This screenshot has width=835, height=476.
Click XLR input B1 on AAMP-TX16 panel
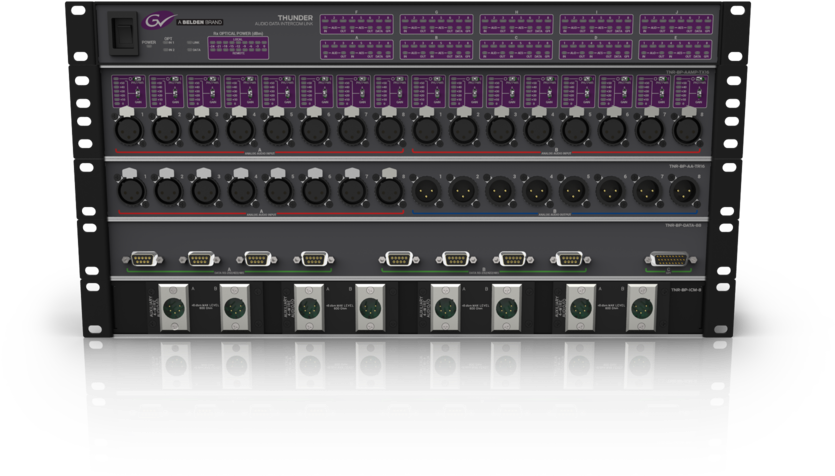(x=427, y=129)
